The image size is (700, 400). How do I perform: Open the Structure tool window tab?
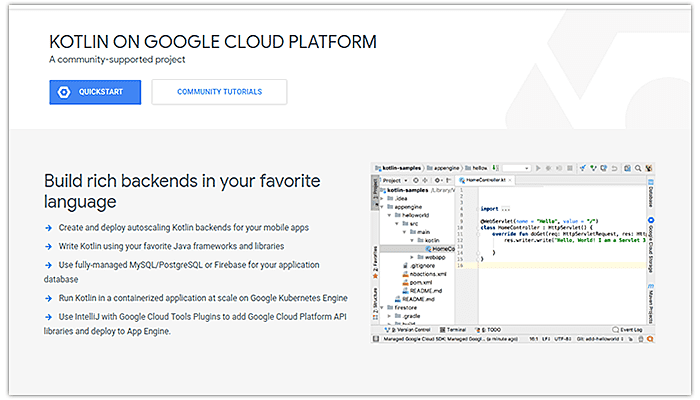[375, 303]
